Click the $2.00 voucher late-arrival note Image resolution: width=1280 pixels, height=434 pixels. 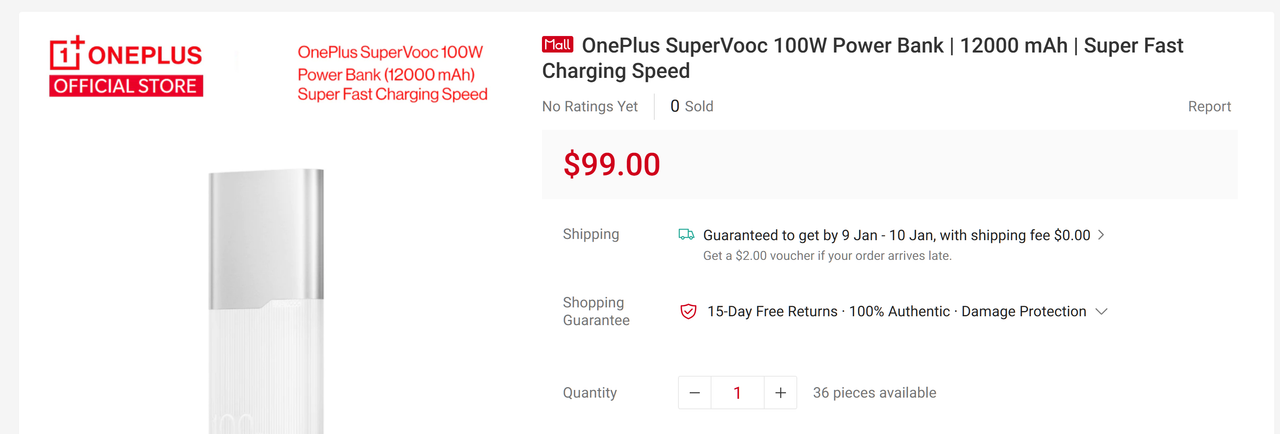[x=827, y=256]
